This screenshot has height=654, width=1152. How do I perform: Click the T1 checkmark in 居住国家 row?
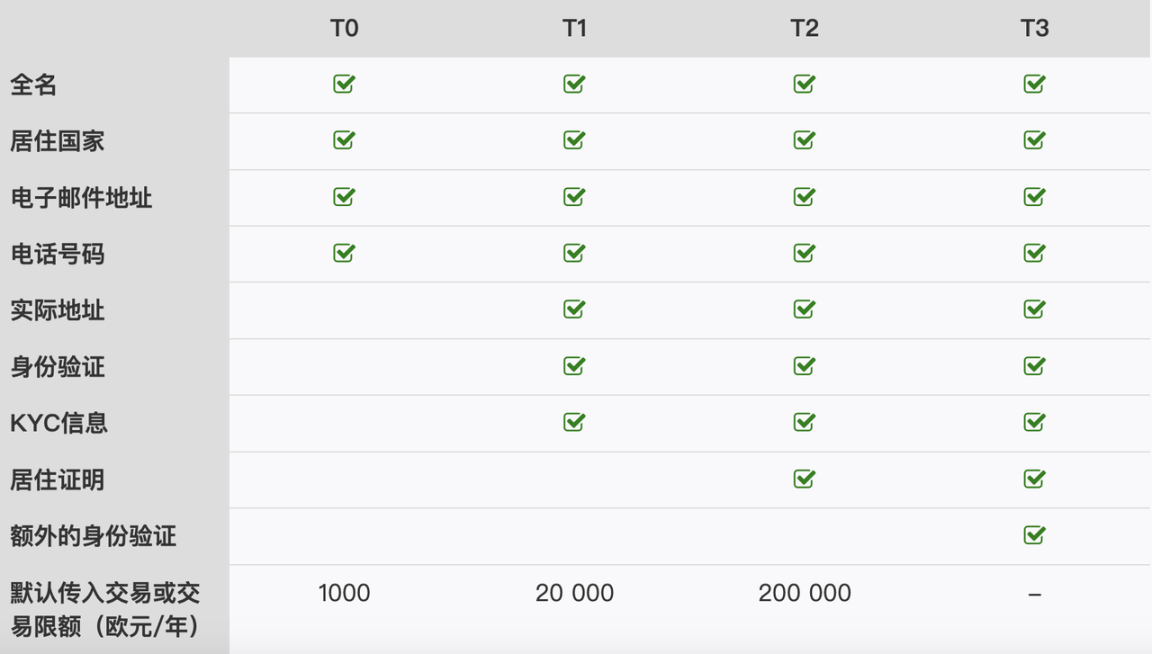[x=574, y=141]
